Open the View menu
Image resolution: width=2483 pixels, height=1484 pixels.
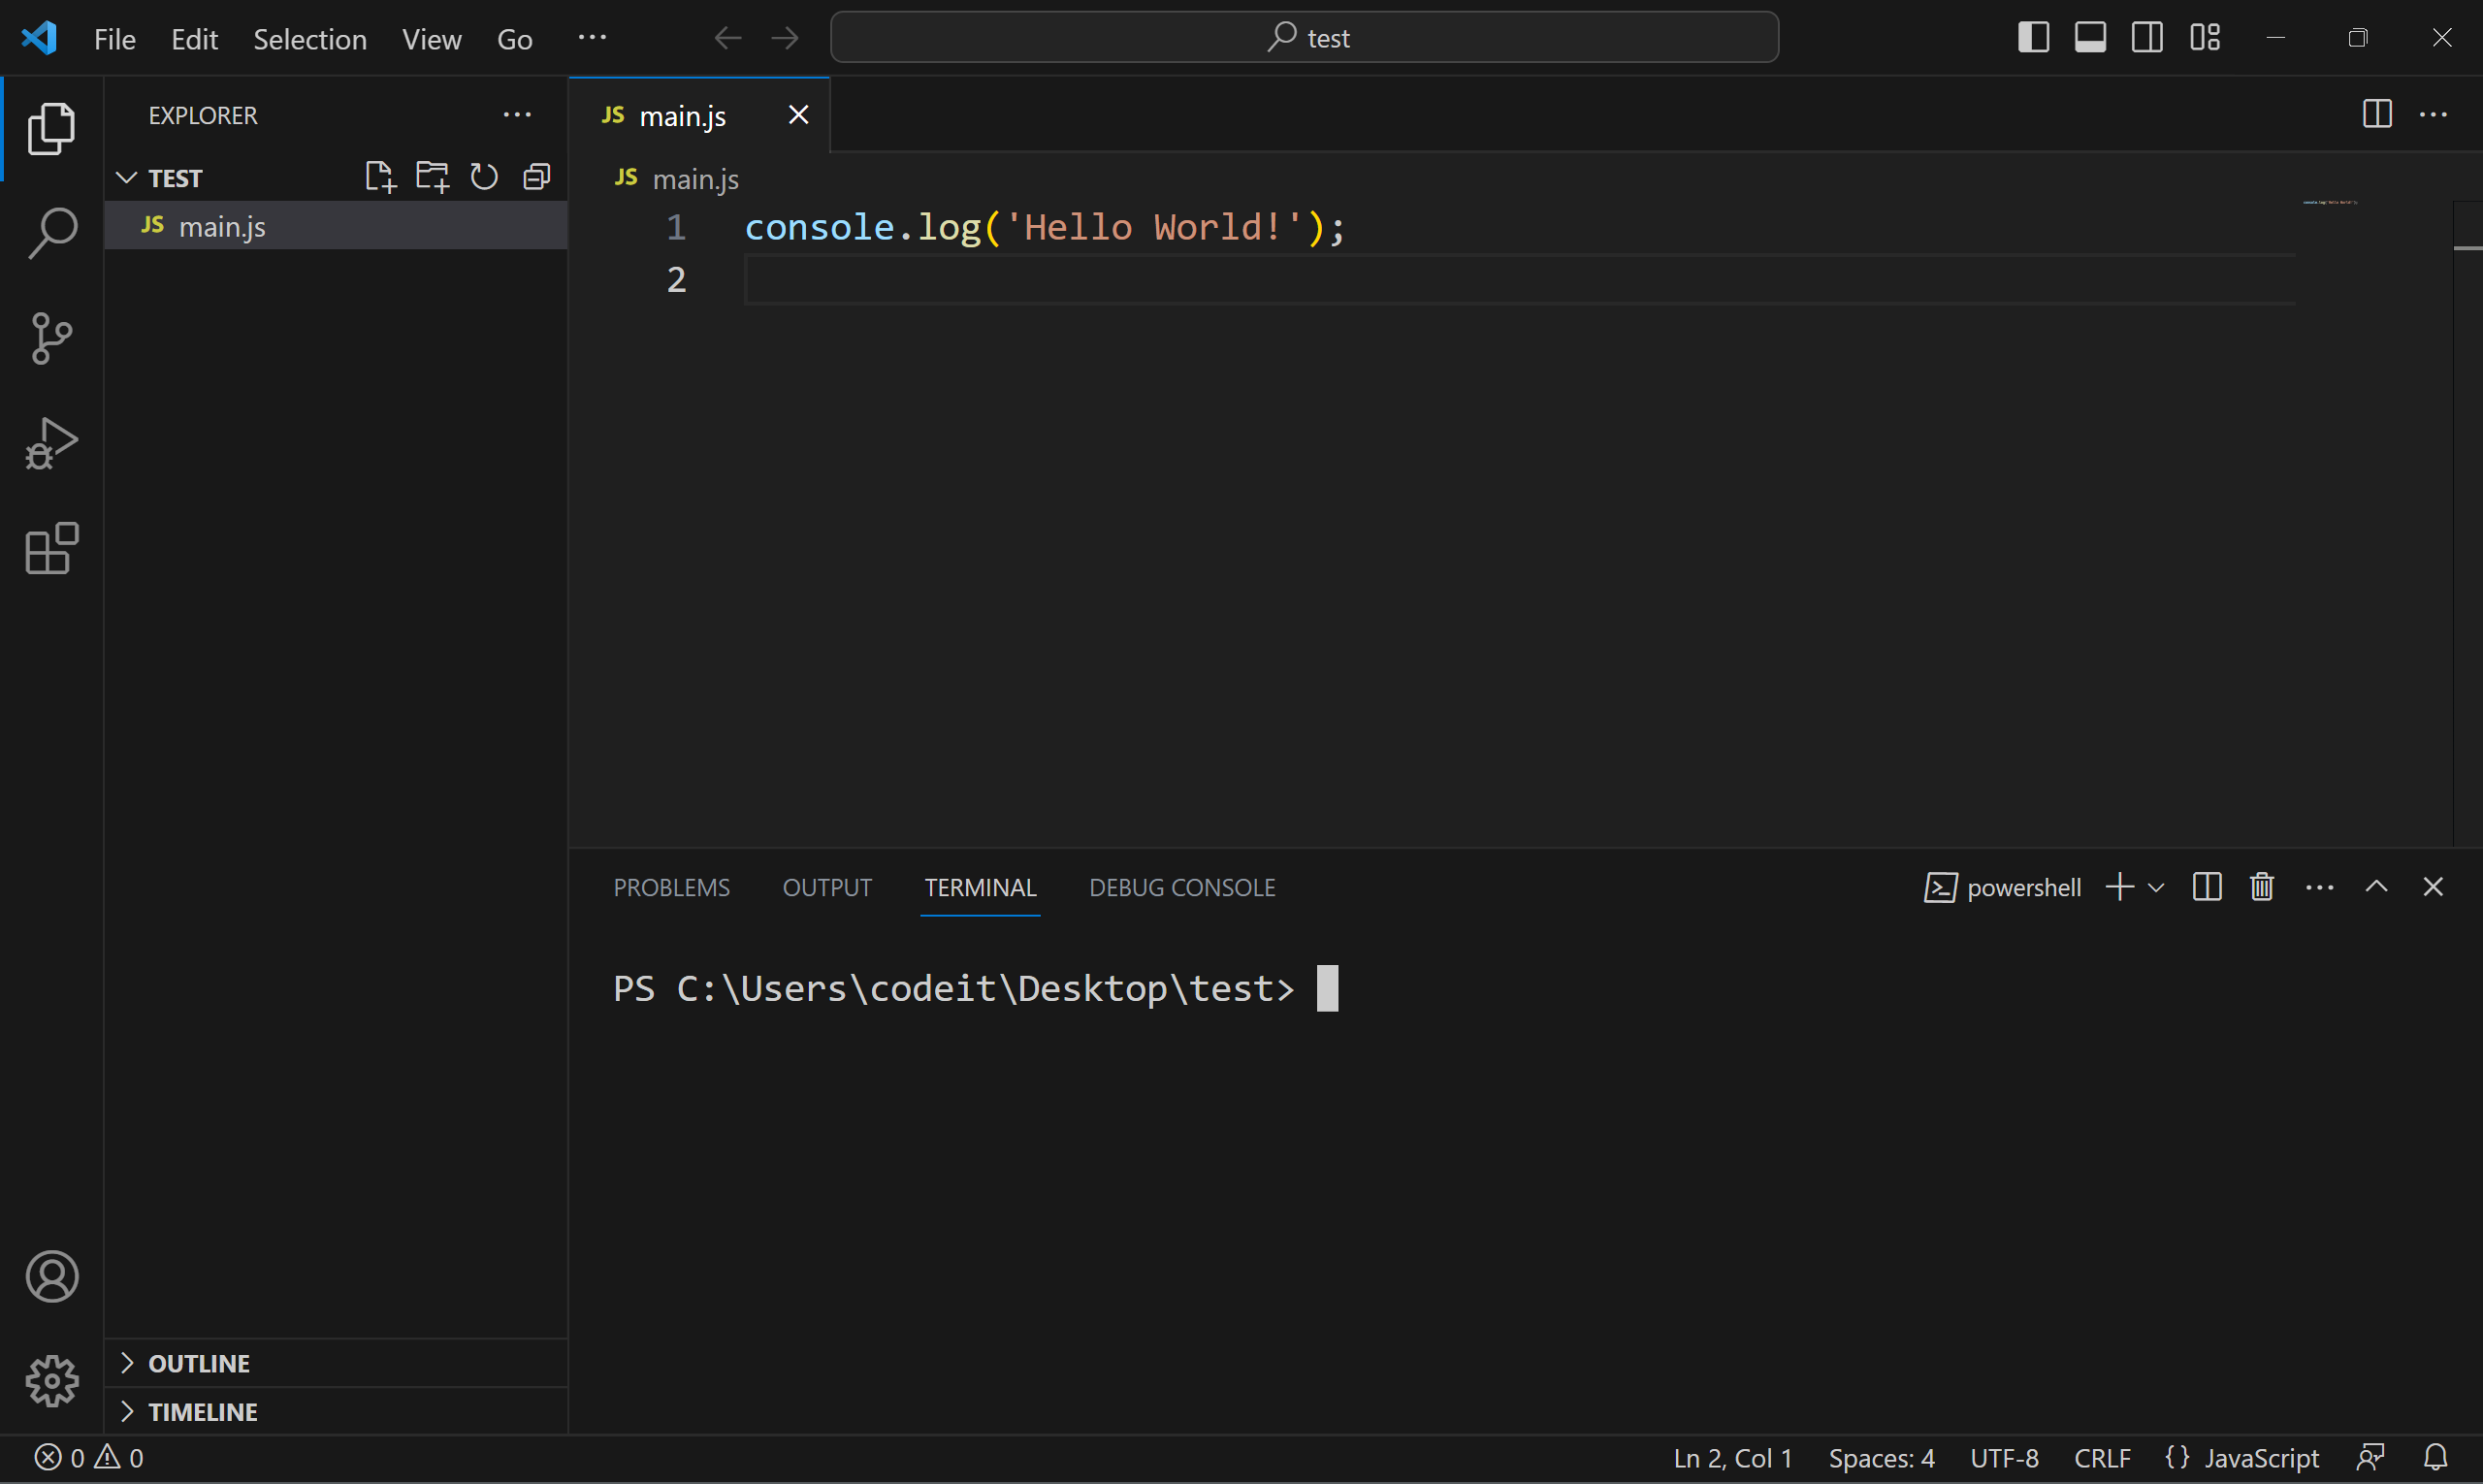pos(431,38)
